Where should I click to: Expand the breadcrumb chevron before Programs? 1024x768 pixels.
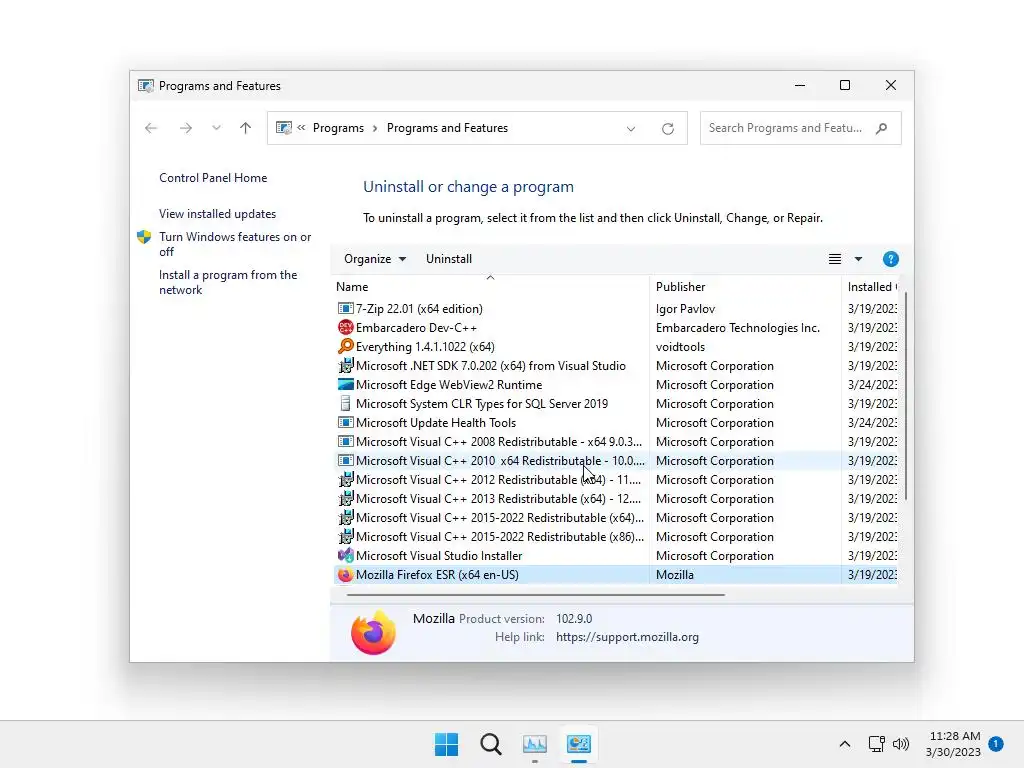(x=301, y=127)
